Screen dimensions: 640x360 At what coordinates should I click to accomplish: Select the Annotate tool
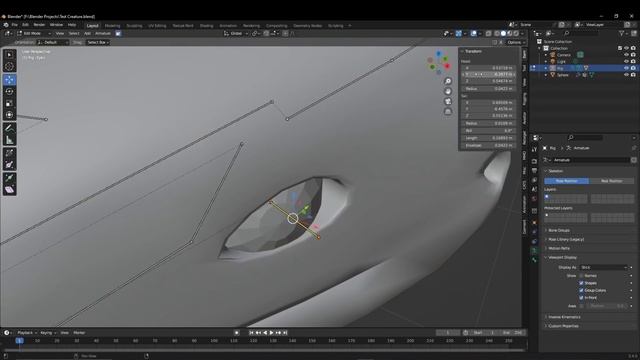(9, 128)
